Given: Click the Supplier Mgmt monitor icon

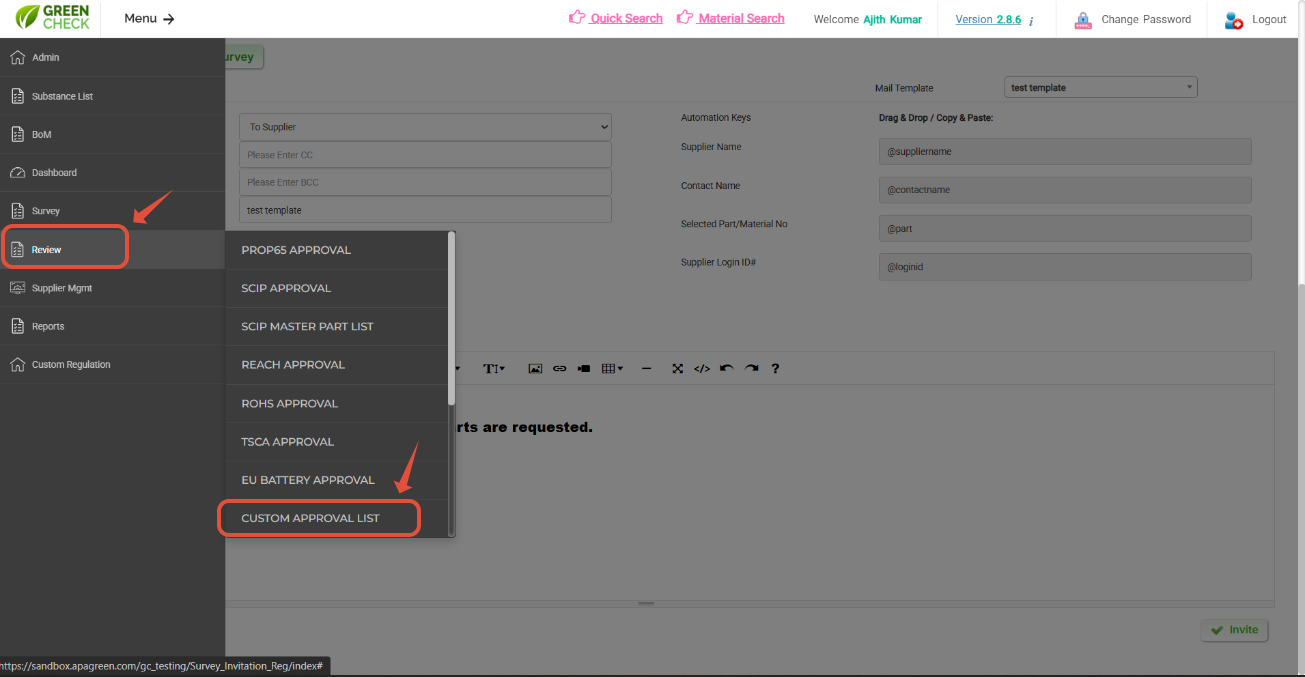Looking at the screenshot, I should click(17, 288).
